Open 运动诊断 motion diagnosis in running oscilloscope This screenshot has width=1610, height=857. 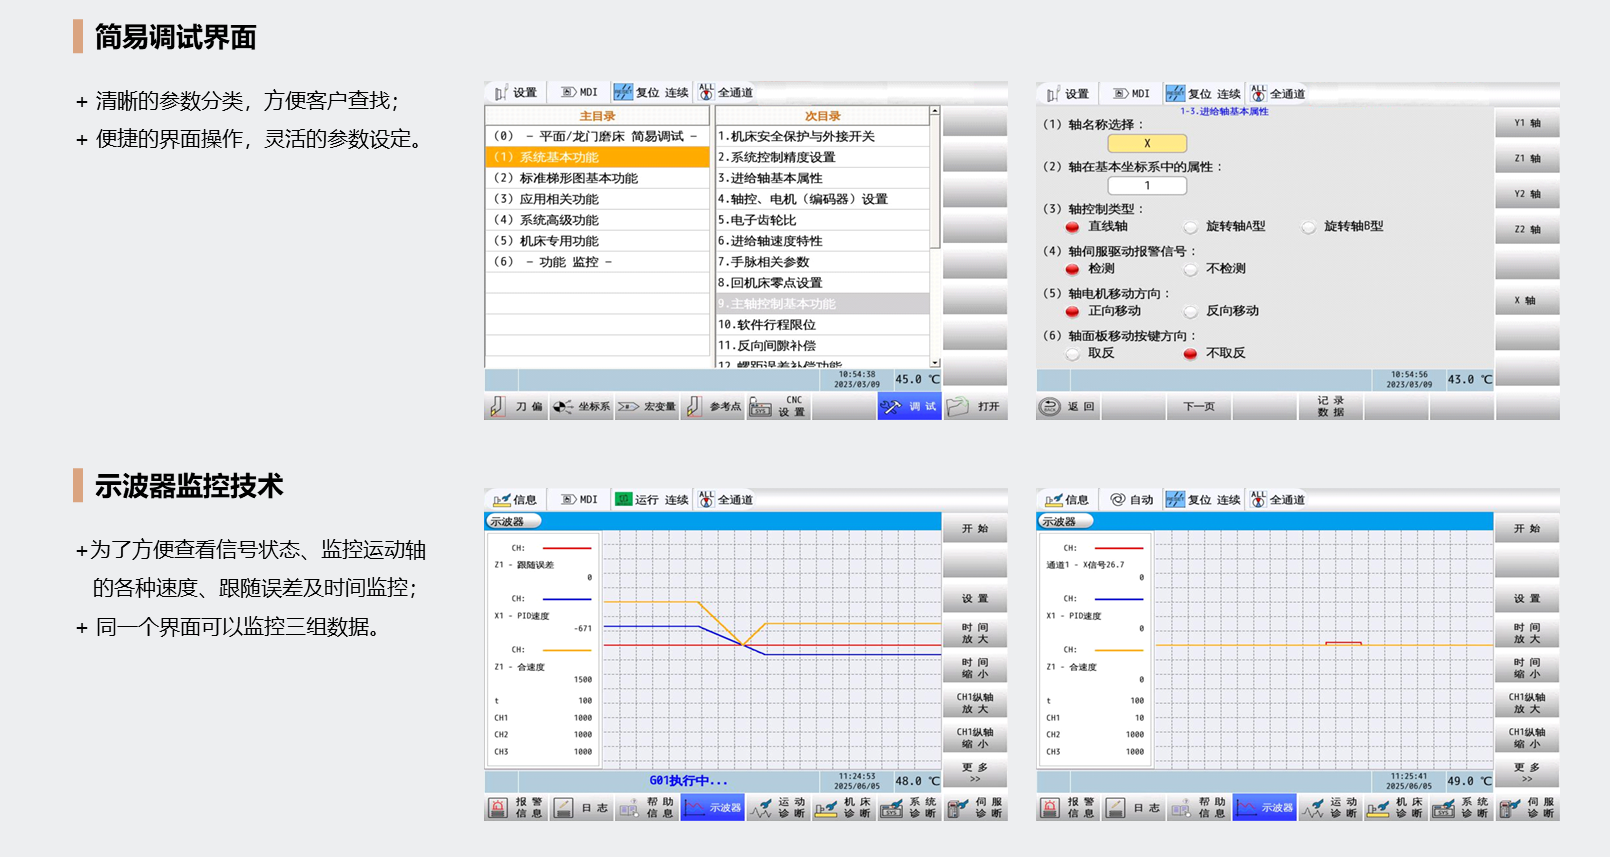[761, 808]
